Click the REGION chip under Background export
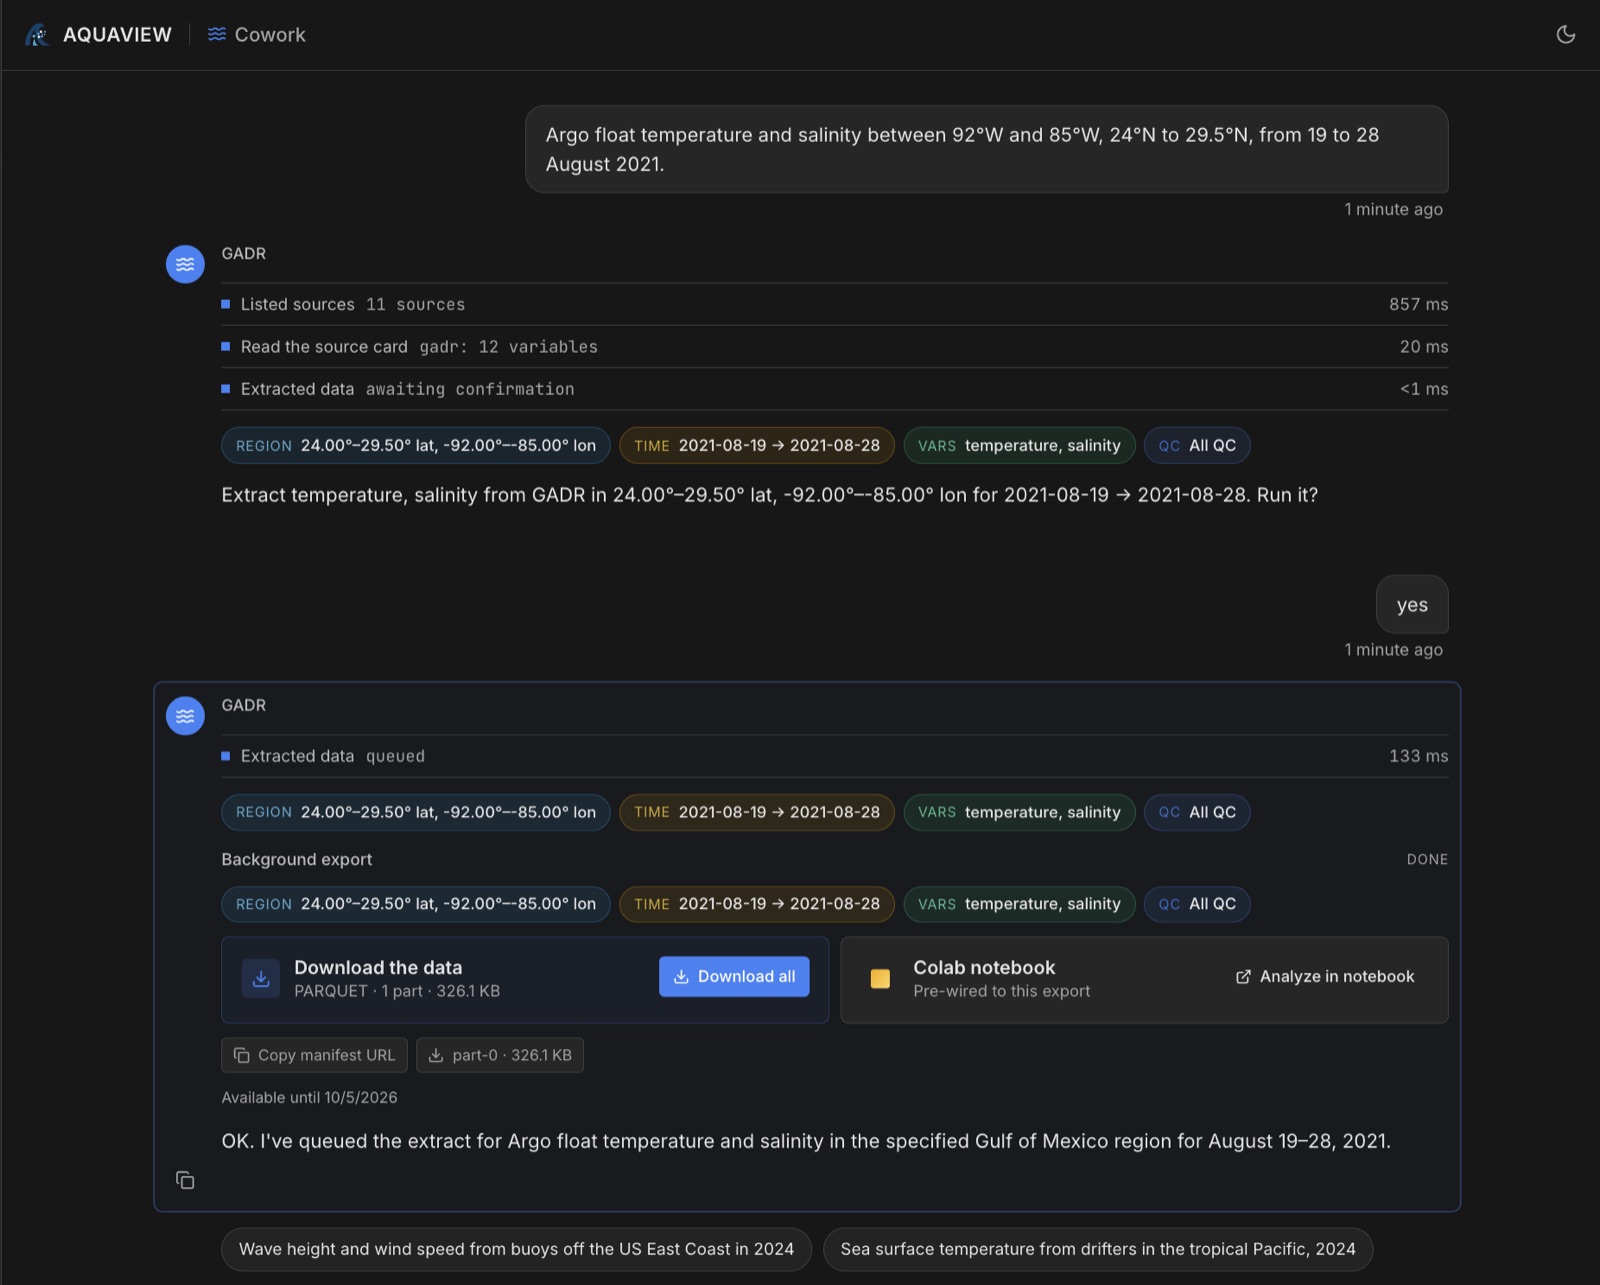Image resolution: width=1600 pixels, height=1285 pixels. point(416,904)
